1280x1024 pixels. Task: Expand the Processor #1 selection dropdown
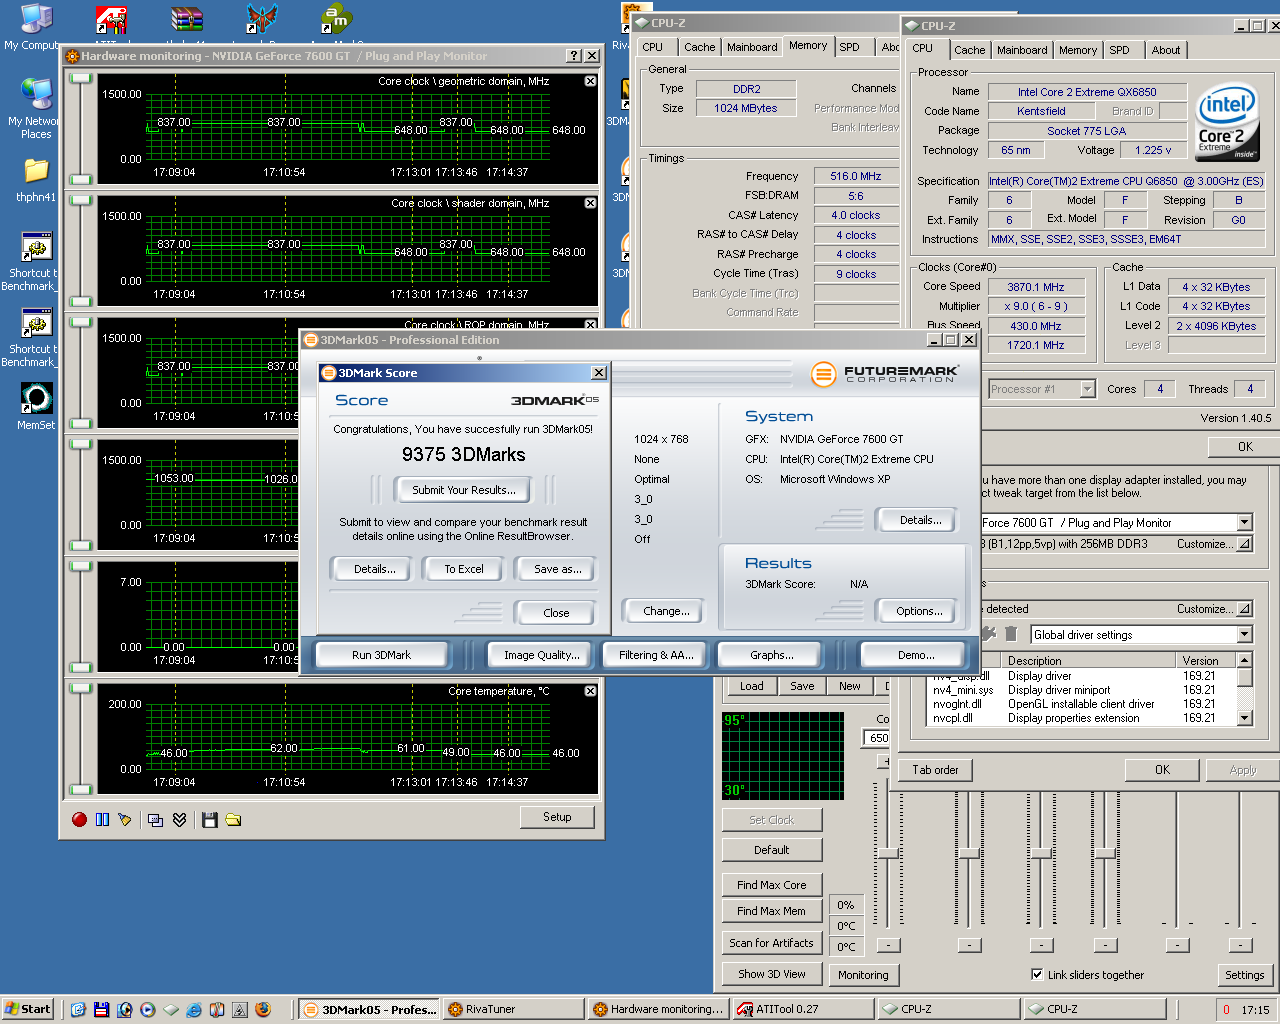(x=1087, y=389)
